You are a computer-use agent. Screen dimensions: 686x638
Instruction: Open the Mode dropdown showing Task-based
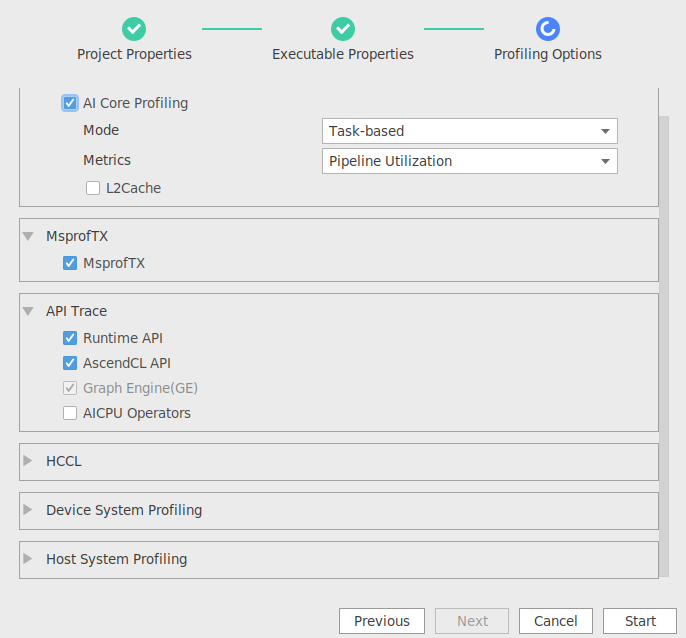(470, 131)
